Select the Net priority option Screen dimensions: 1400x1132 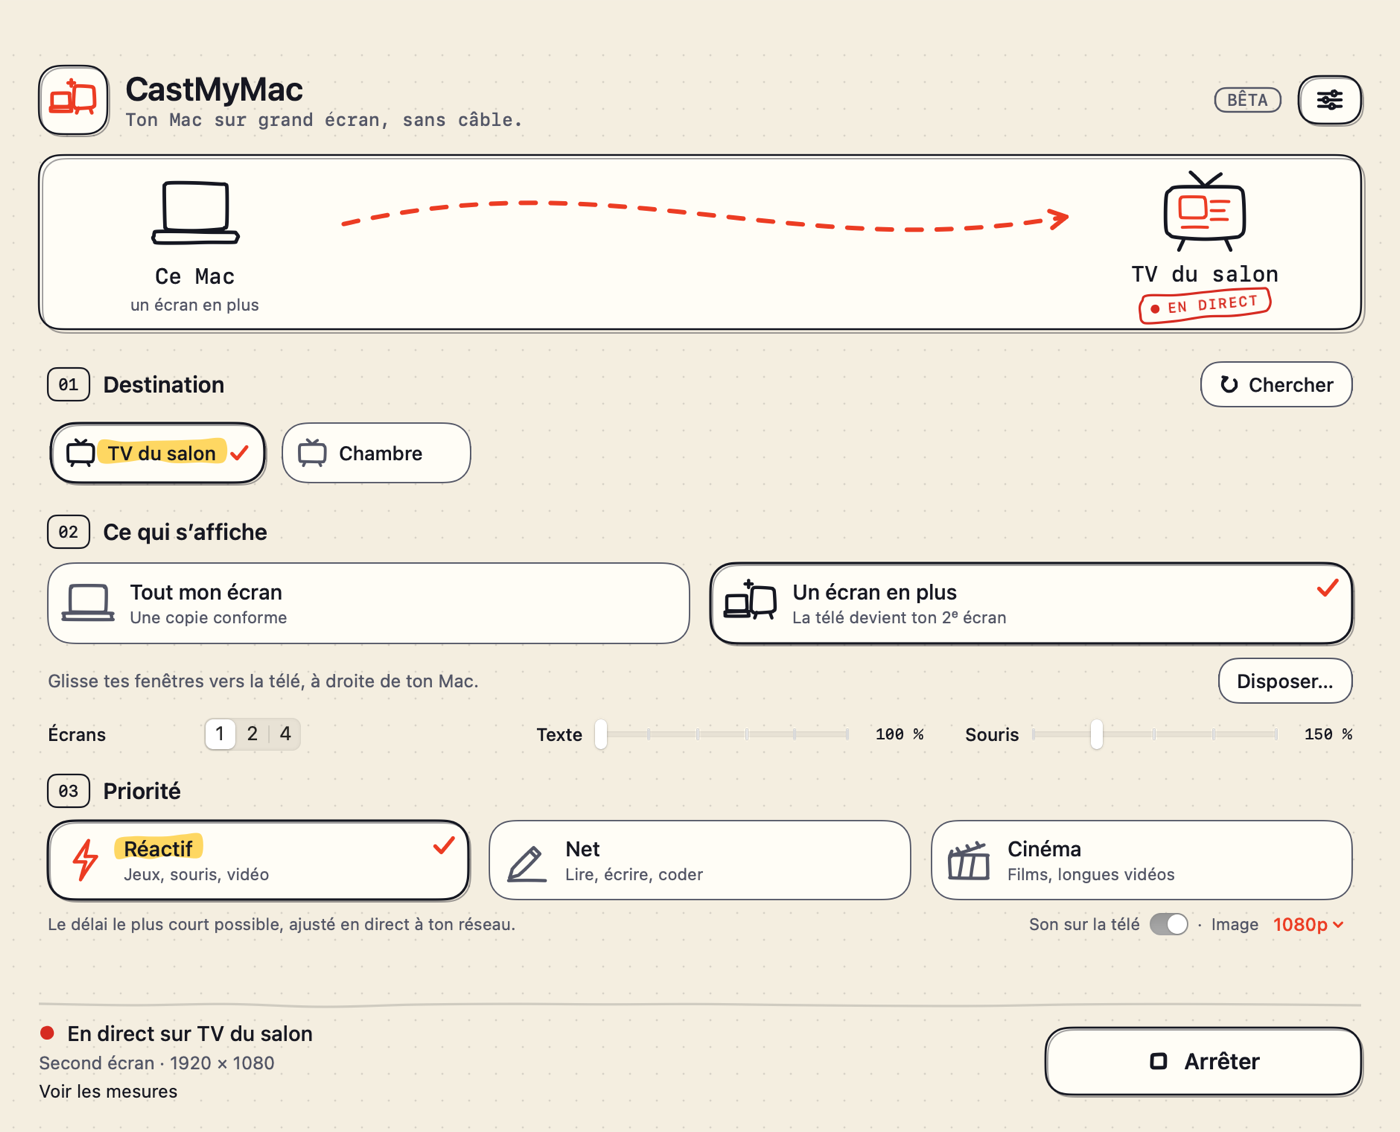point(700,860)
